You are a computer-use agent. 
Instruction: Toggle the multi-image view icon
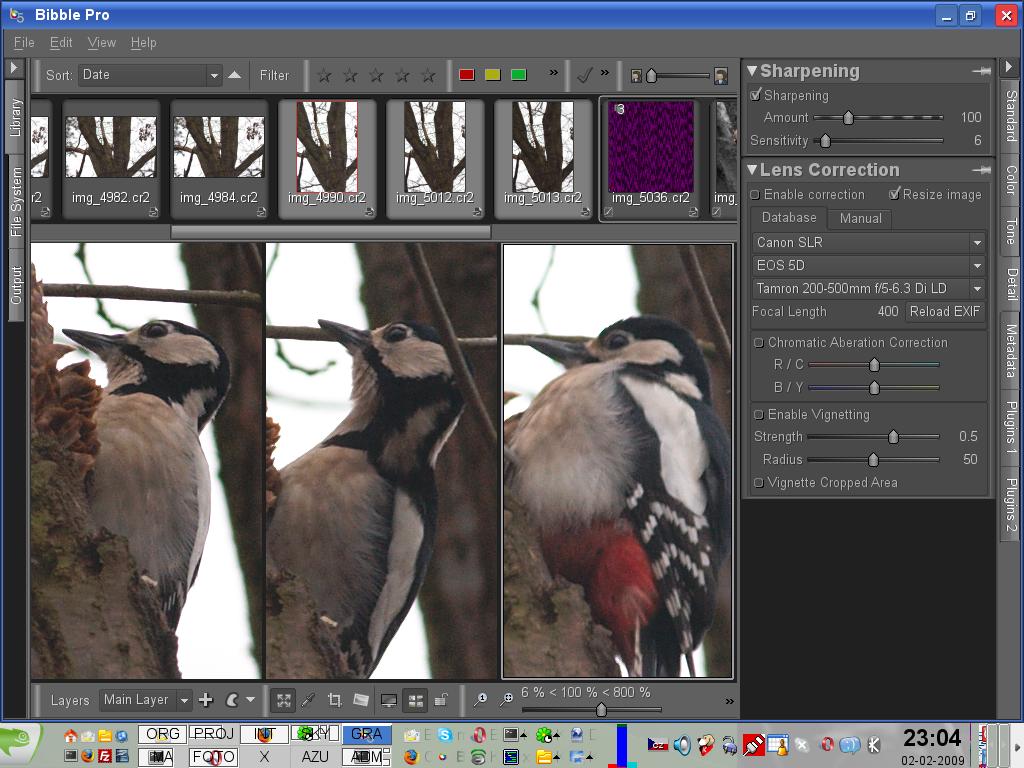click(x=415, y=701)
